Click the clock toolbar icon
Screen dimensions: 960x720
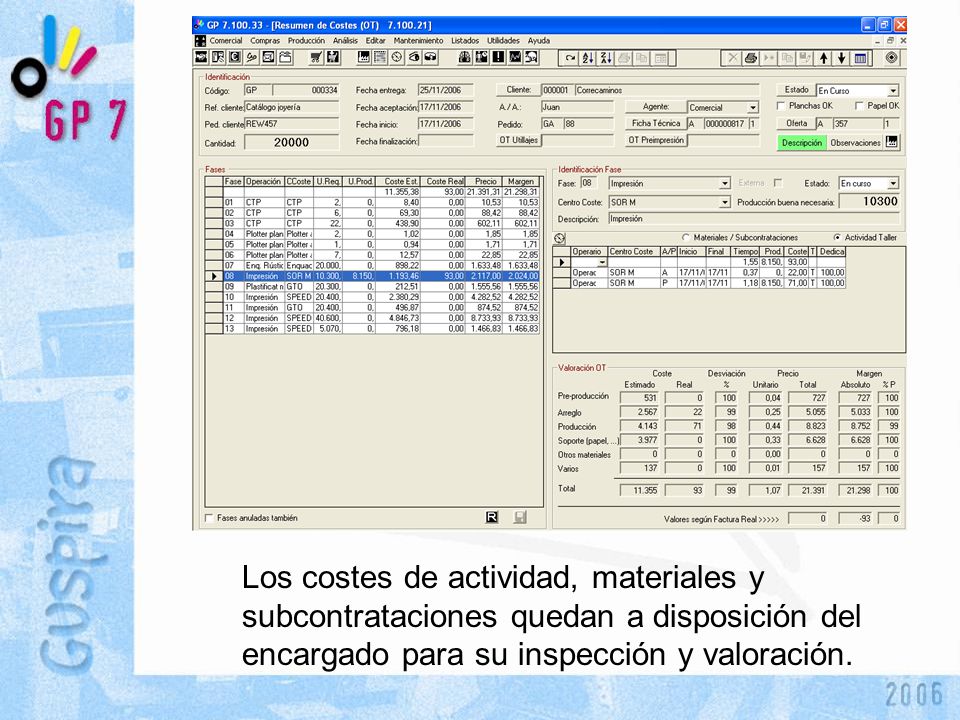(397, 58)
